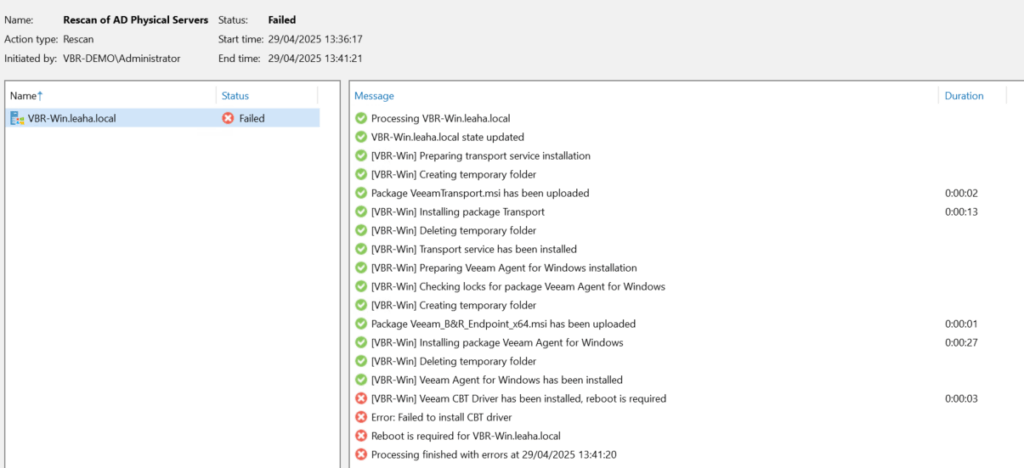Click the red icon for 'Processing finished with errors'
This screenshot has width=1024, height=468.
click(360, 454)
